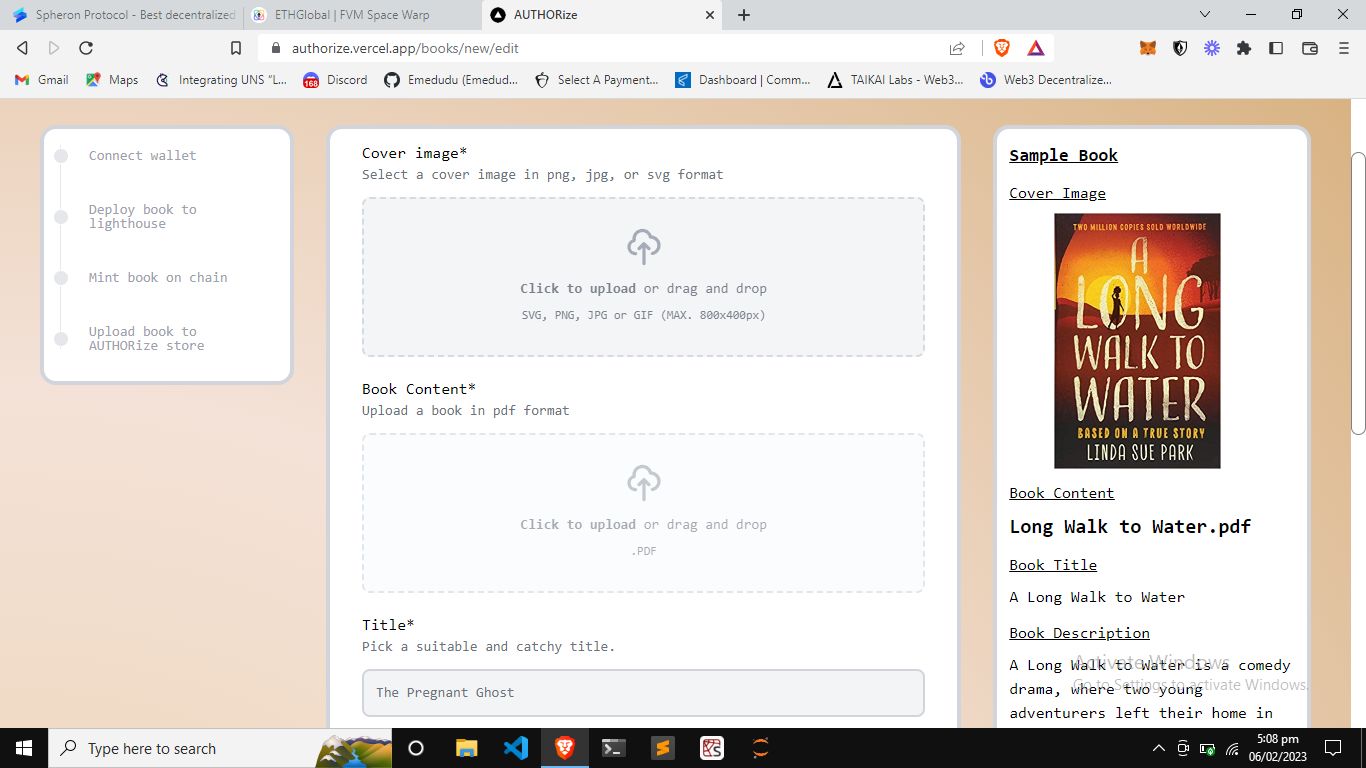
Task: Click the address bar URL
Action: 405,48
